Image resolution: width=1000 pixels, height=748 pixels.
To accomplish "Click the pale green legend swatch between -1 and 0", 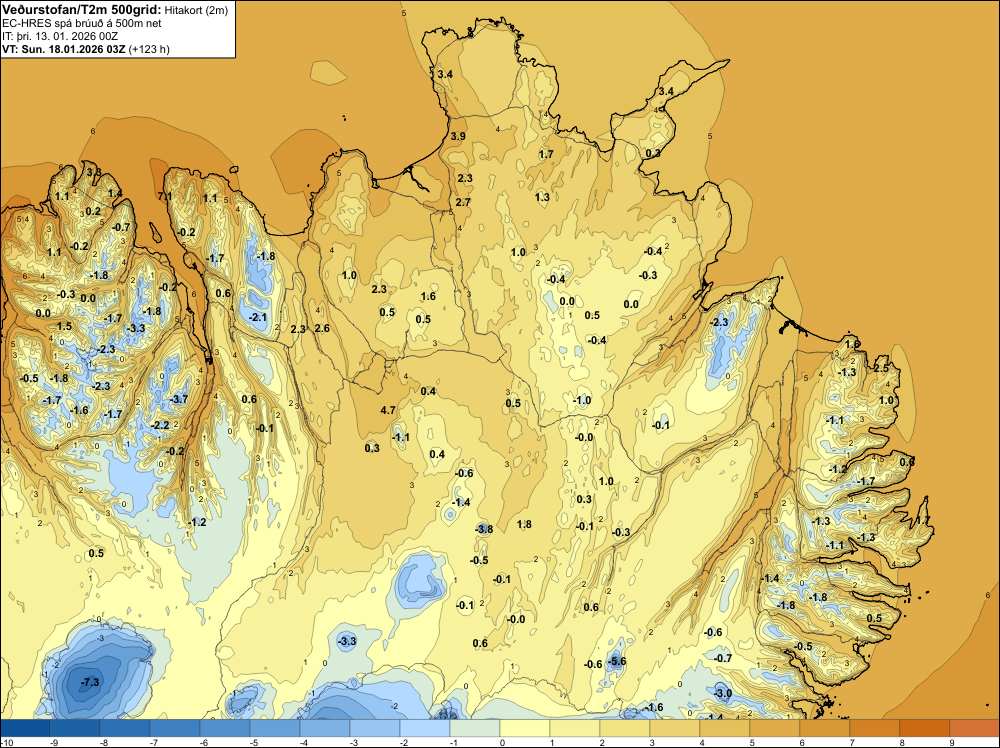I will point(474,728).
